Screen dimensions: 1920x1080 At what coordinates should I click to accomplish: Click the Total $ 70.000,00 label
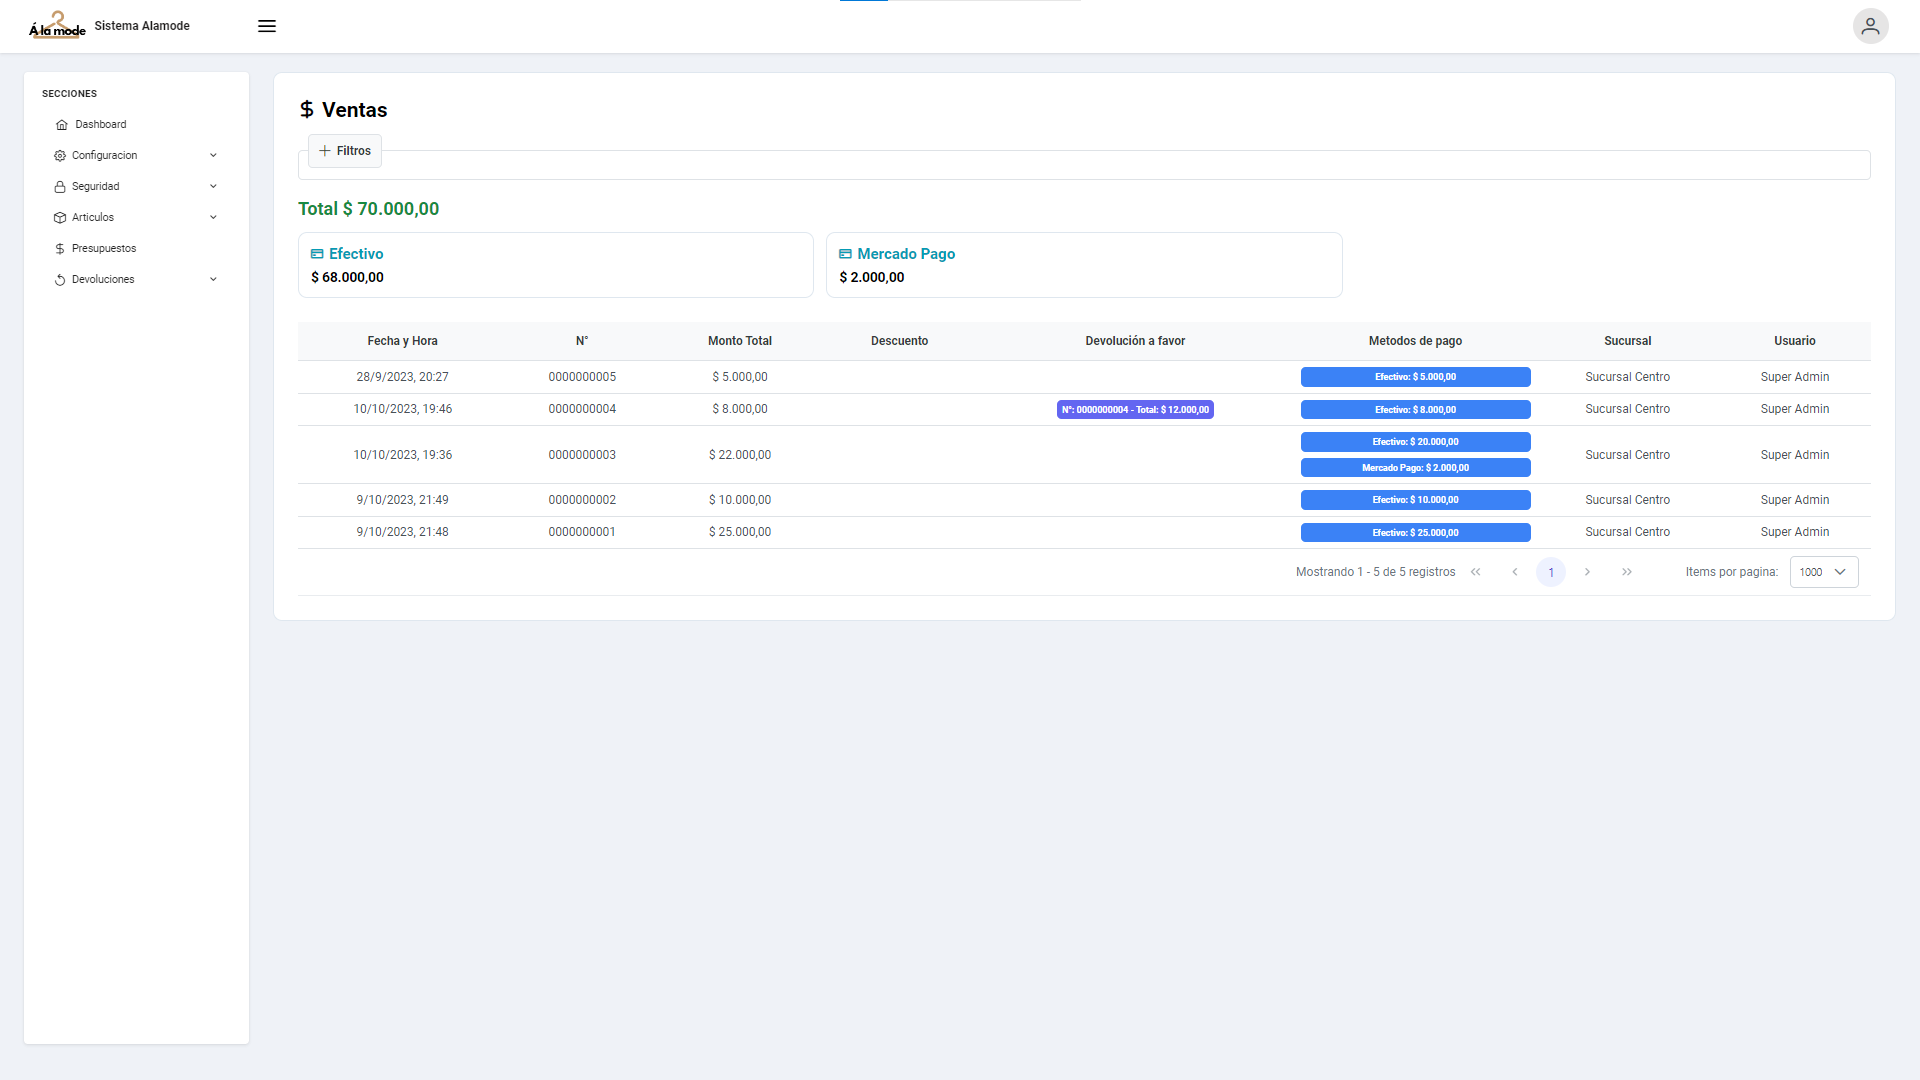[x=368, y=209]
